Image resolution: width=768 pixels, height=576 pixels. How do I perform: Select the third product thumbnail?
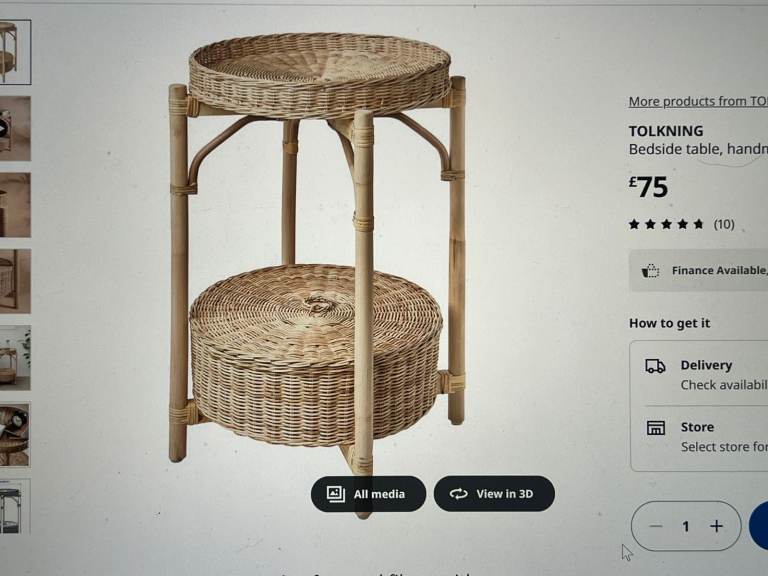14,205
